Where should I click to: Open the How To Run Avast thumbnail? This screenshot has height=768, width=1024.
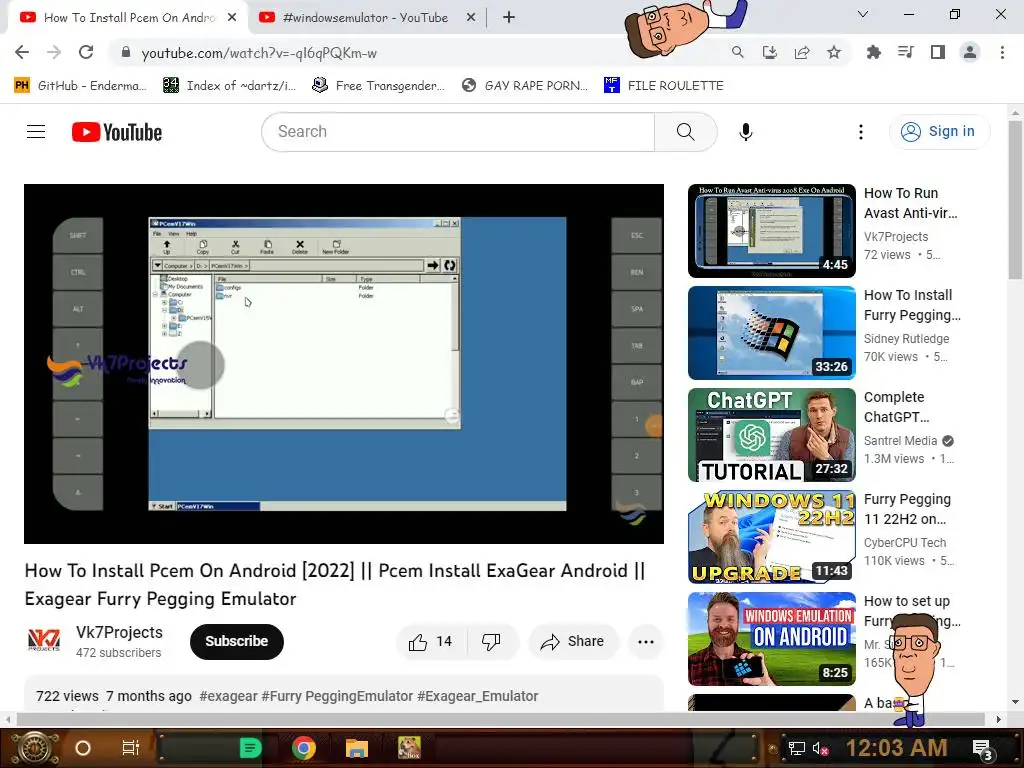pyautogui.click(x=771, y=231)
